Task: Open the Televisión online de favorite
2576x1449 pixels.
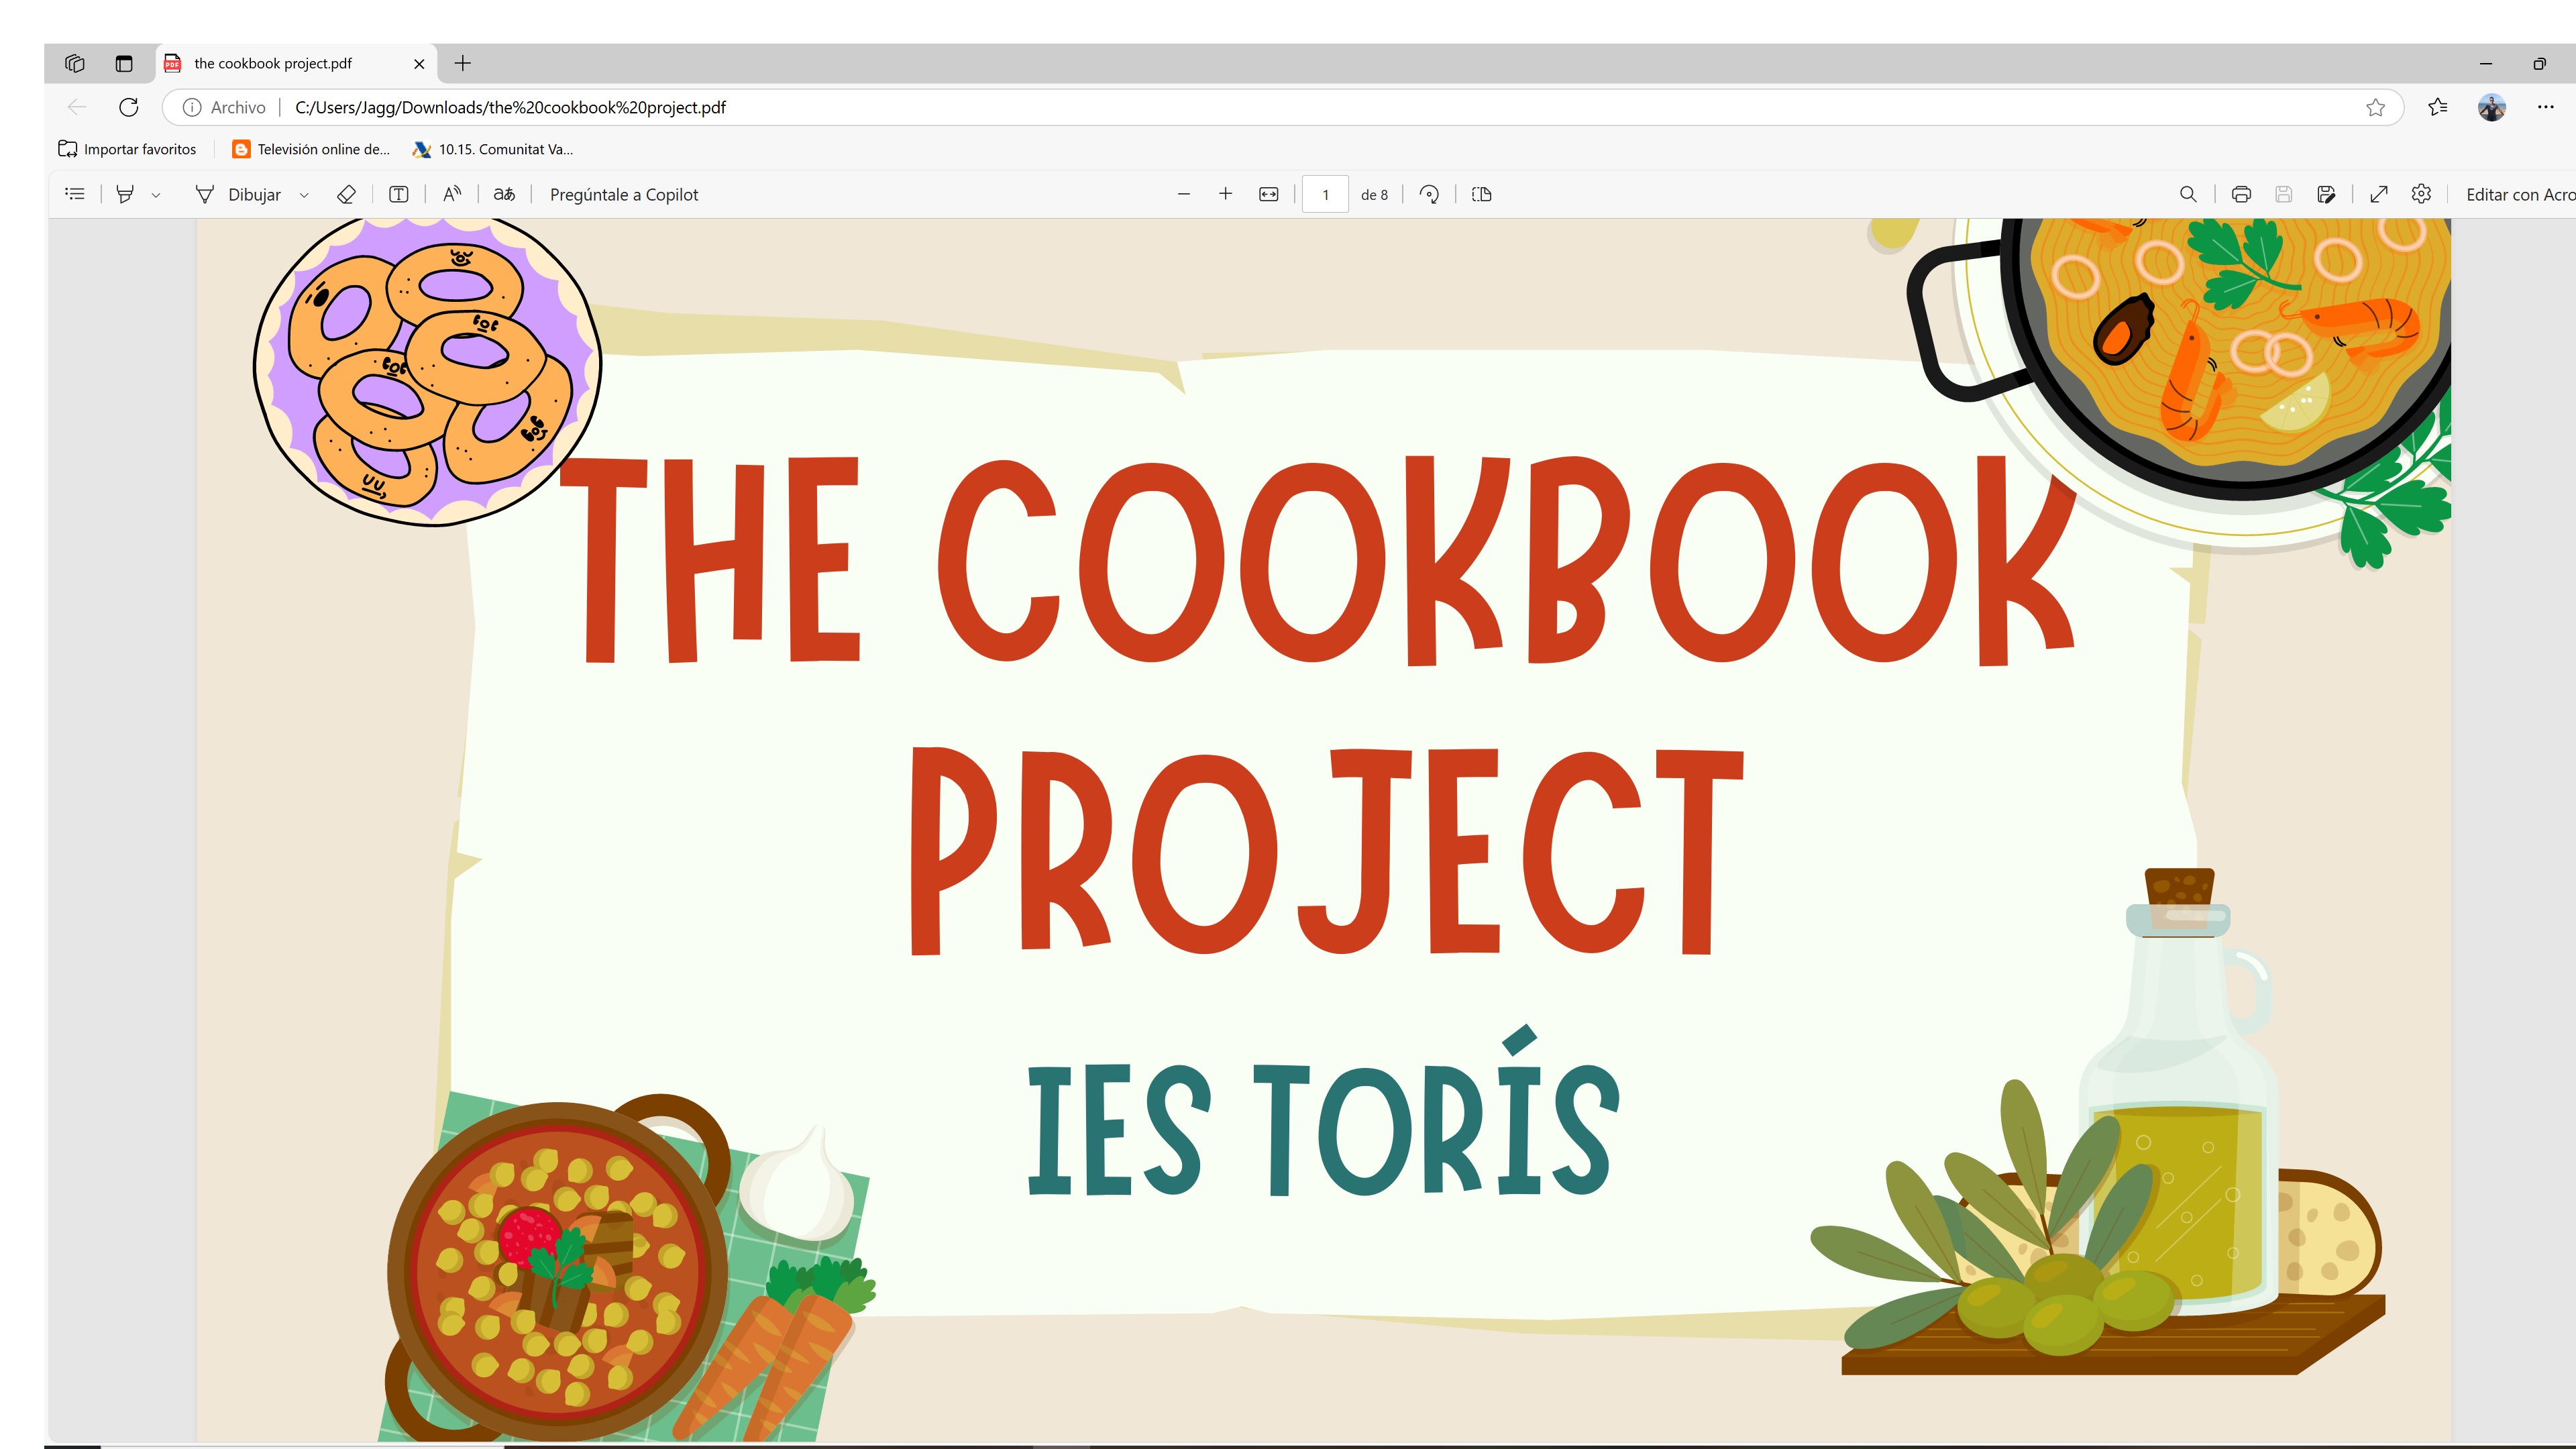Action: point(310,149)
